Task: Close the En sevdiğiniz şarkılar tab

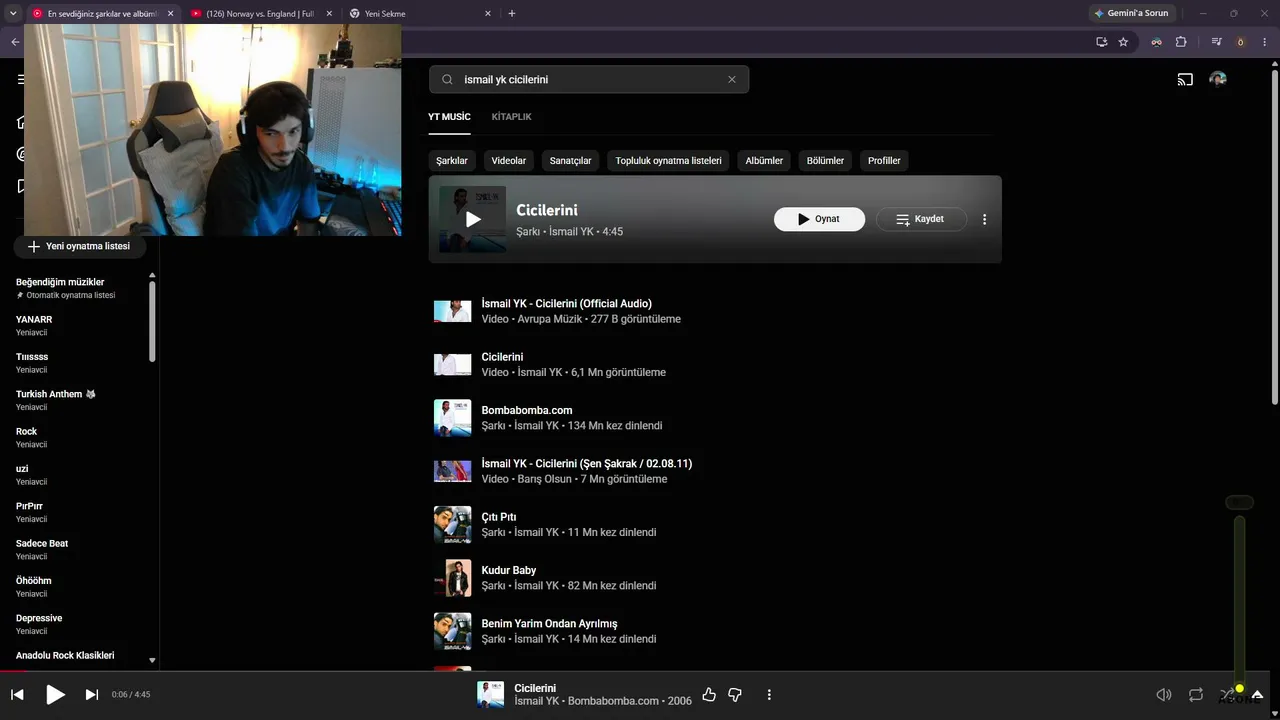Action: click(x=170, y=14)
